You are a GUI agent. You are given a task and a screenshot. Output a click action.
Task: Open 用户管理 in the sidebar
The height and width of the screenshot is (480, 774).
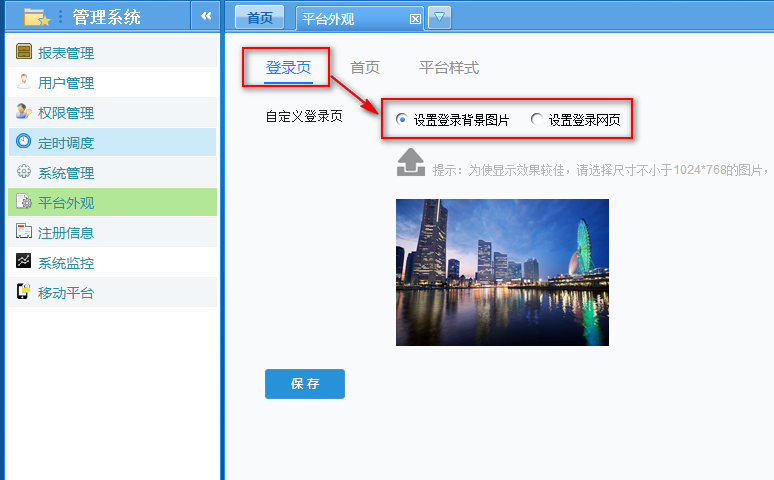113,82
